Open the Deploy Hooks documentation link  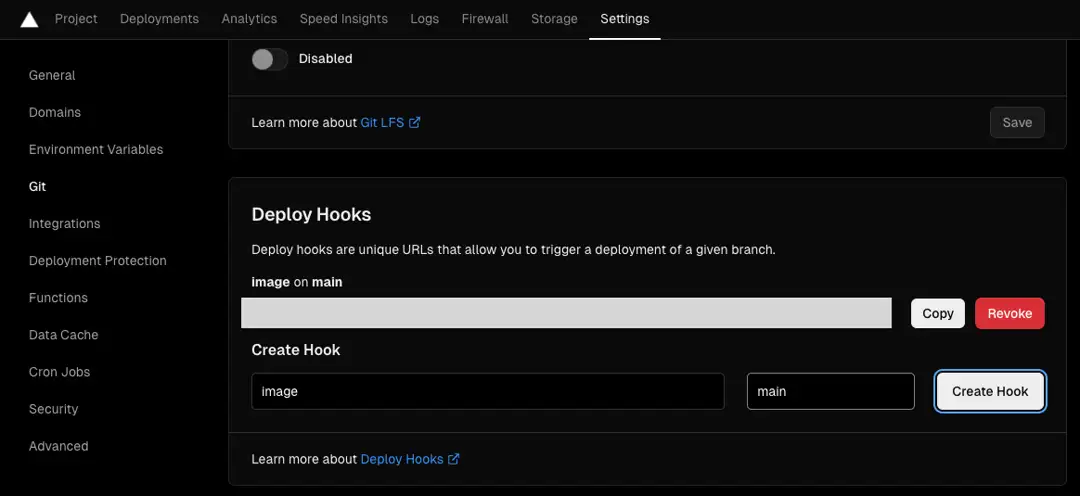[409, 459]
